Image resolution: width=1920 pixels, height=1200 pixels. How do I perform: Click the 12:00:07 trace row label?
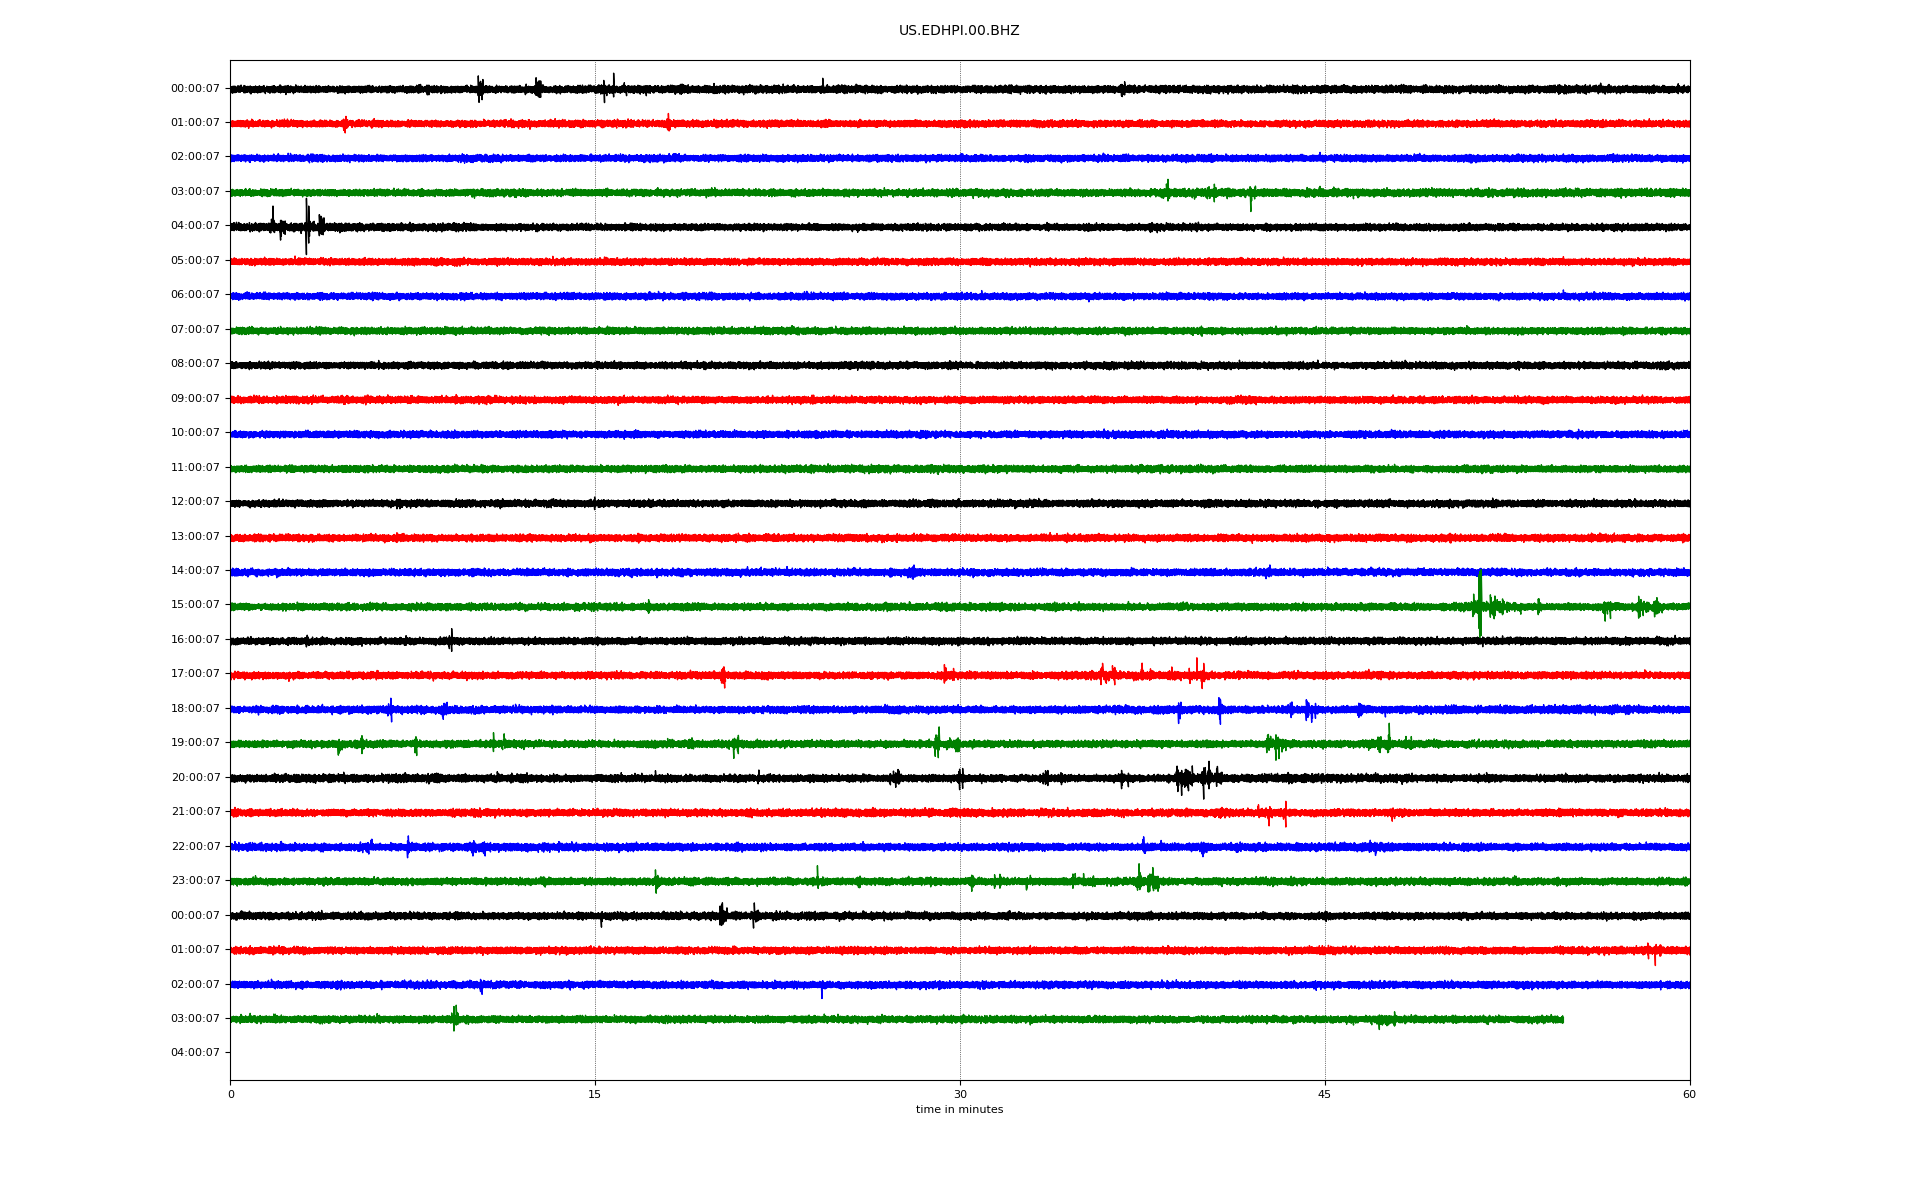195,502
